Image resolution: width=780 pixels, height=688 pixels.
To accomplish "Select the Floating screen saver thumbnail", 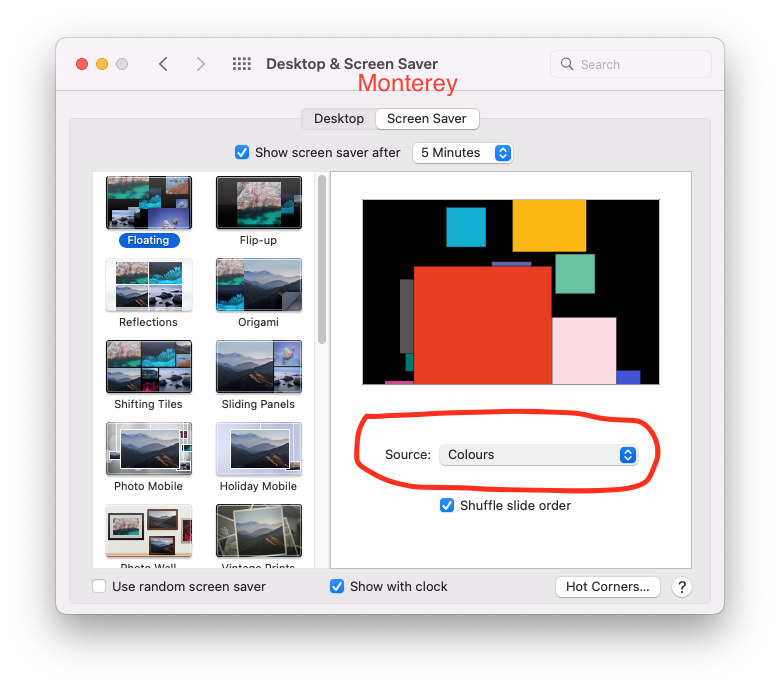I will click(x=149, y=202).
